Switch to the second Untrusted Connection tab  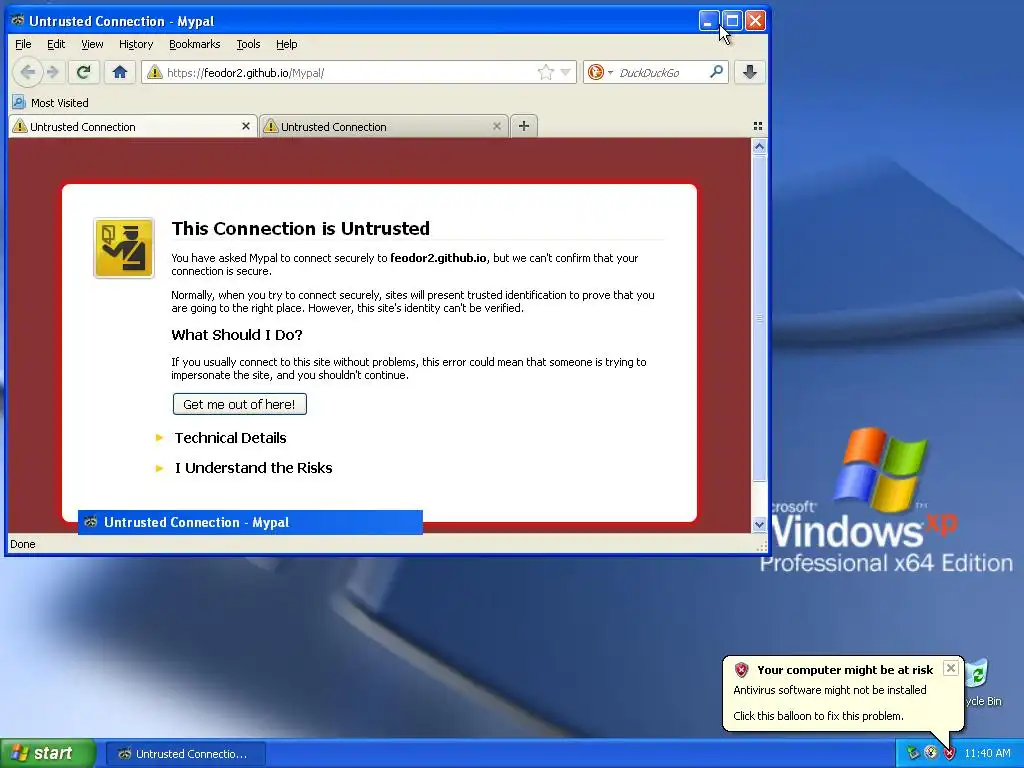(x=383, y=127)
